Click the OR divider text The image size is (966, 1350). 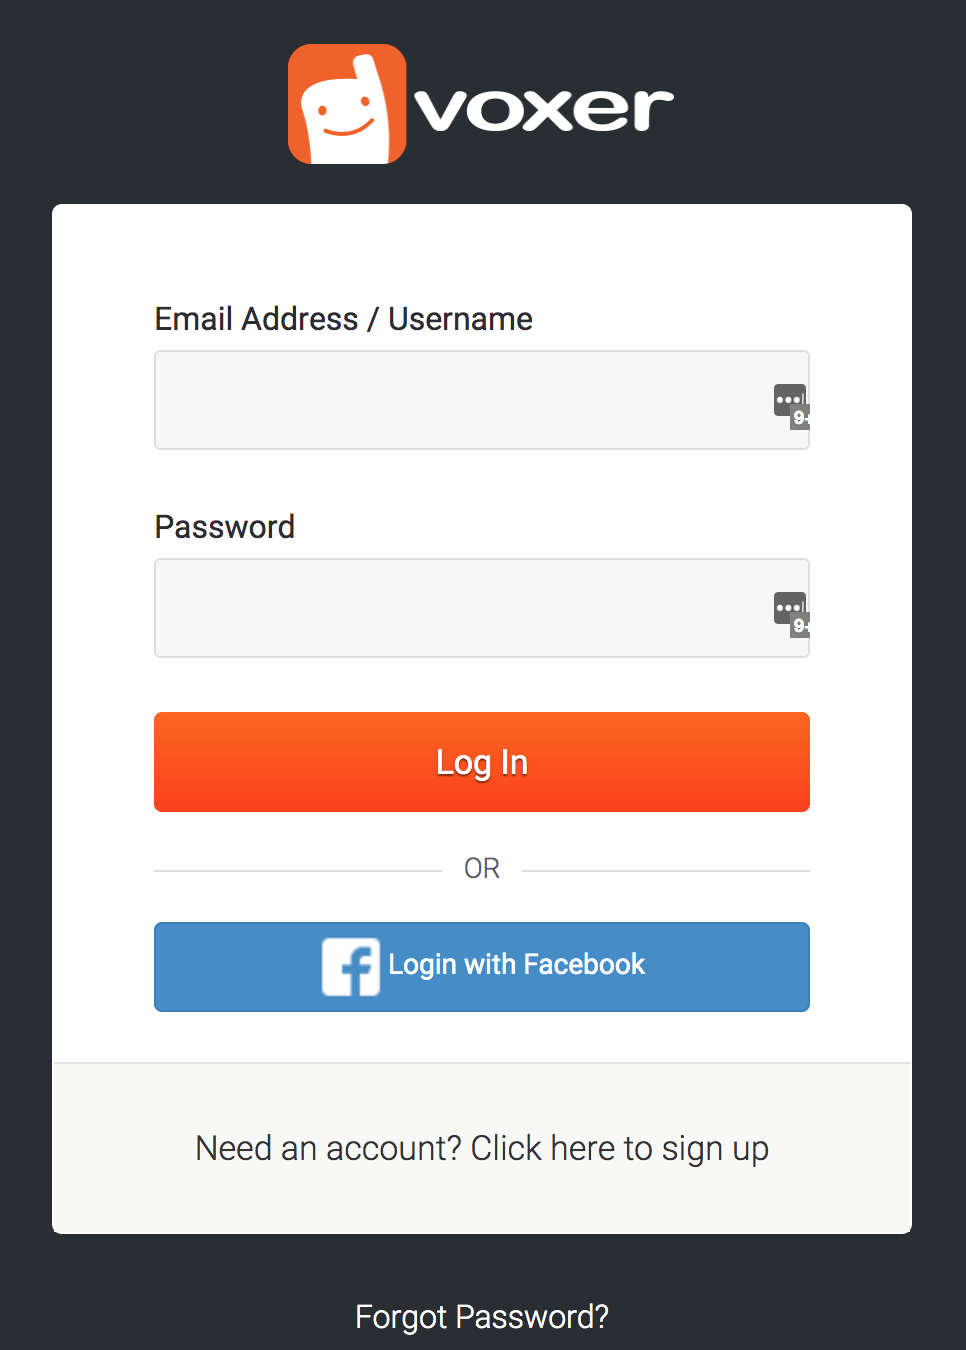(482, 868)
